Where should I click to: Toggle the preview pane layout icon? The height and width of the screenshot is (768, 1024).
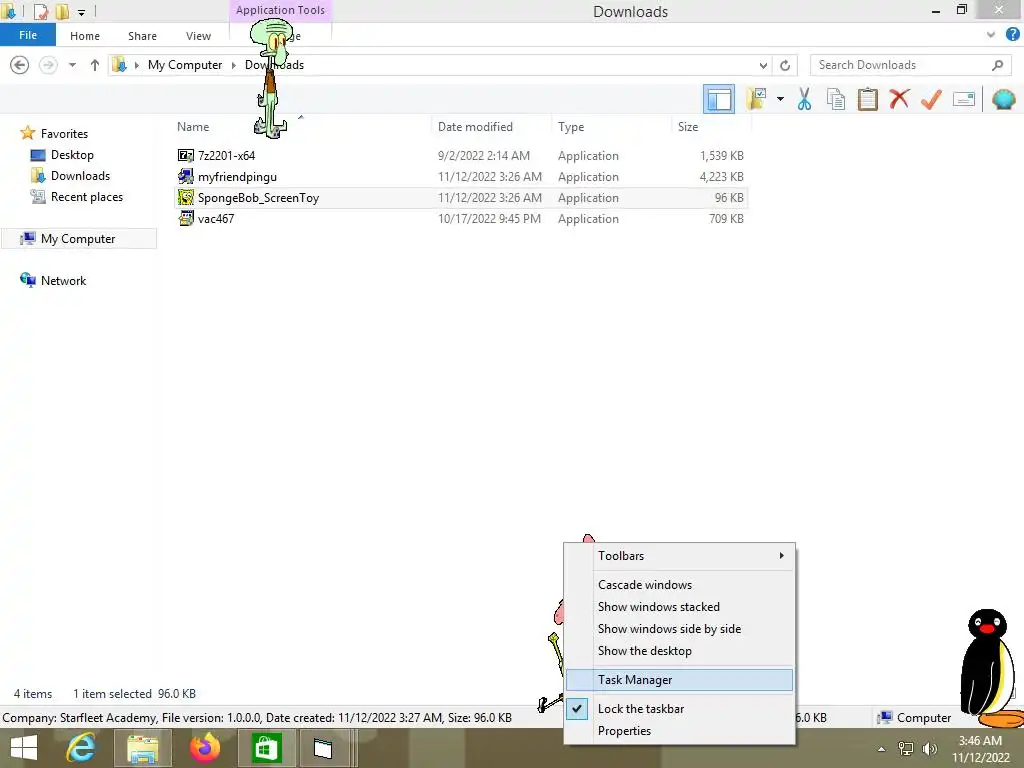718,99
